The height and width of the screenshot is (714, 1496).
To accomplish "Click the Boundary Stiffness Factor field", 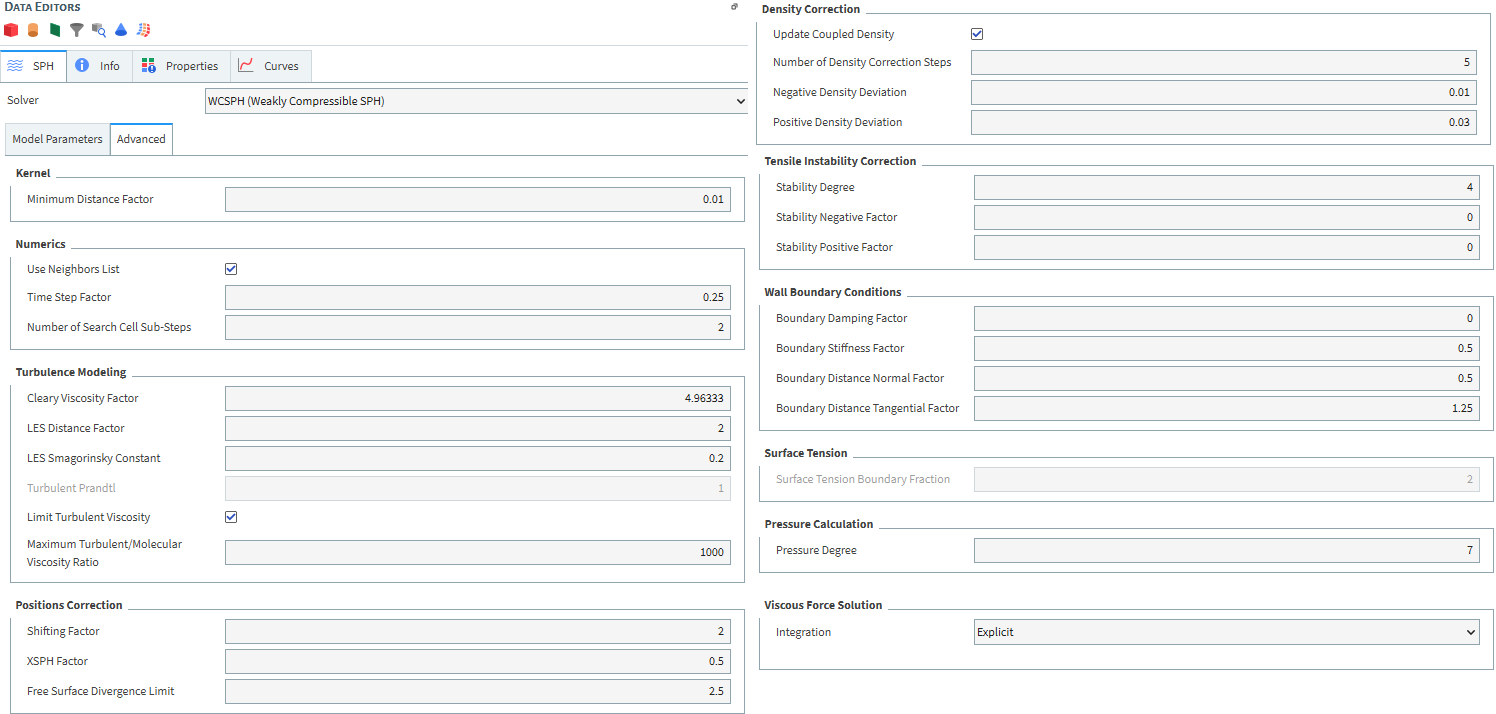I will tap(1226, 348).
